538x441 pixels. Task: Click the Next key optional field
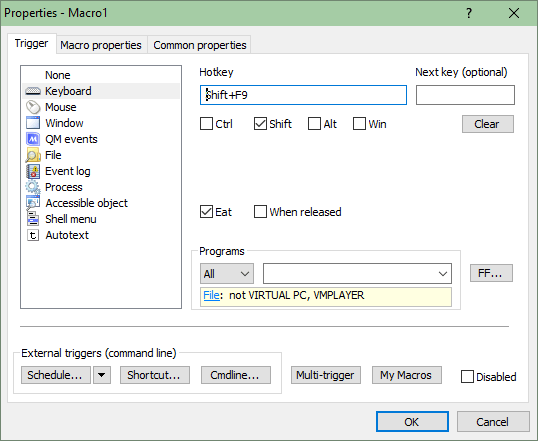point(465,95)
